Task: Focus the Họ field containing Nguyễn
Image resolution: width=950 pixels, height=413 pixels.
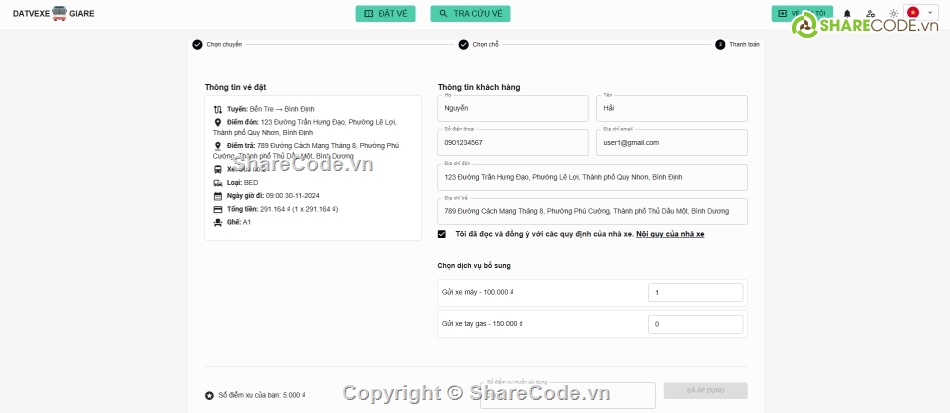Action: coord(513,108)
